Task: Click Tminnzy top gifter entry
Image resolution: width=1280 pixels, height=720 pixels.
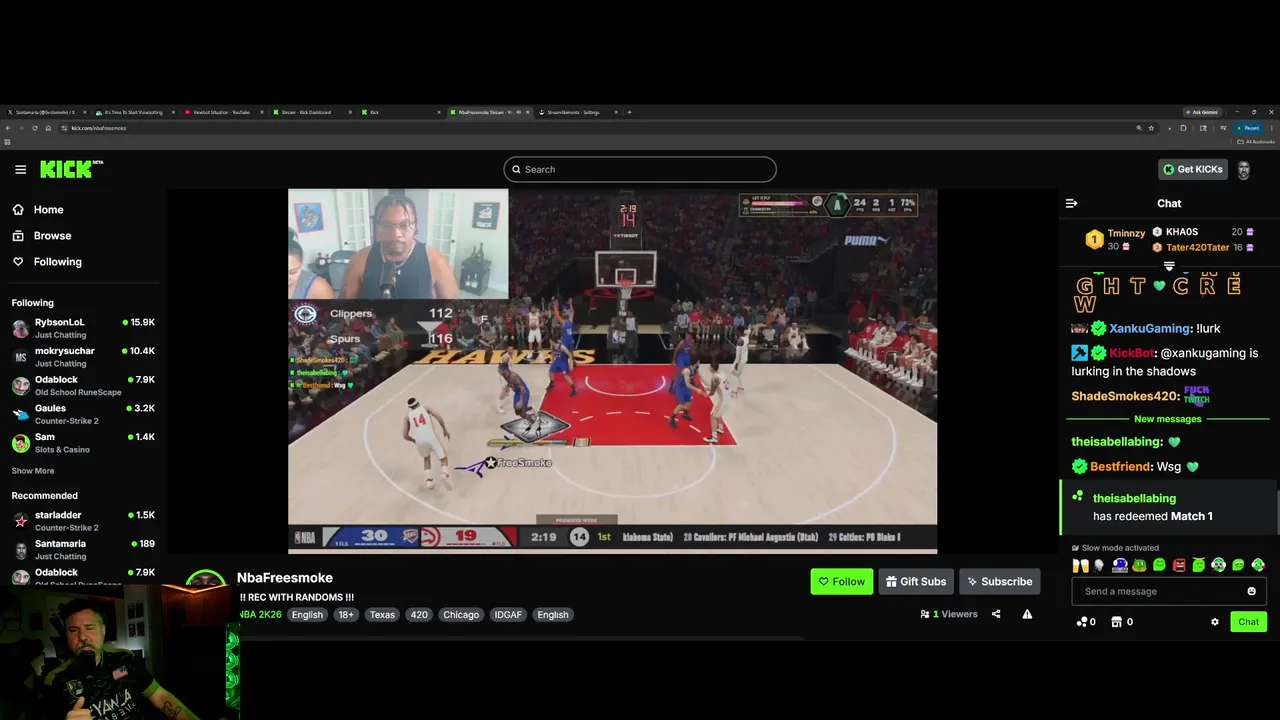Action: [x=1115, y=239]
